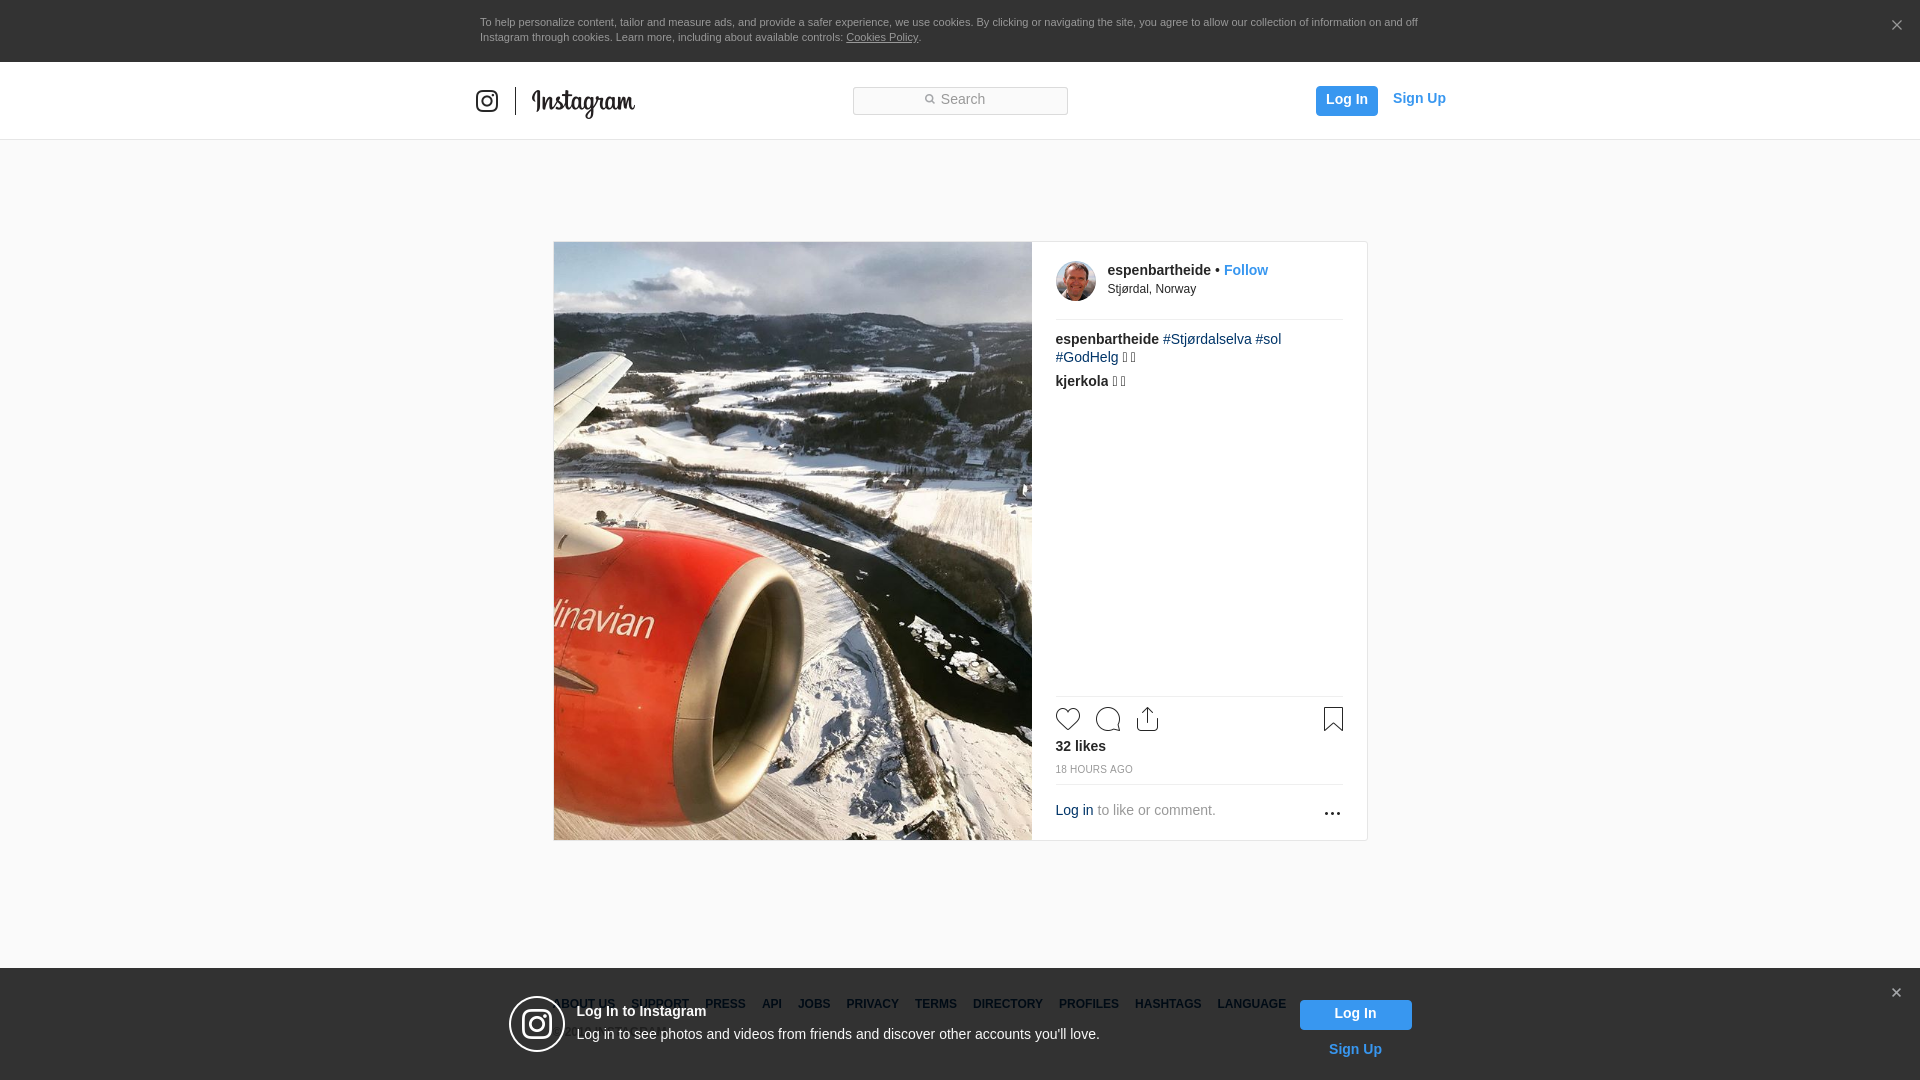Click the Instagram camera glyph logo
The image size is (1920, 1080).
pos(487,101)
